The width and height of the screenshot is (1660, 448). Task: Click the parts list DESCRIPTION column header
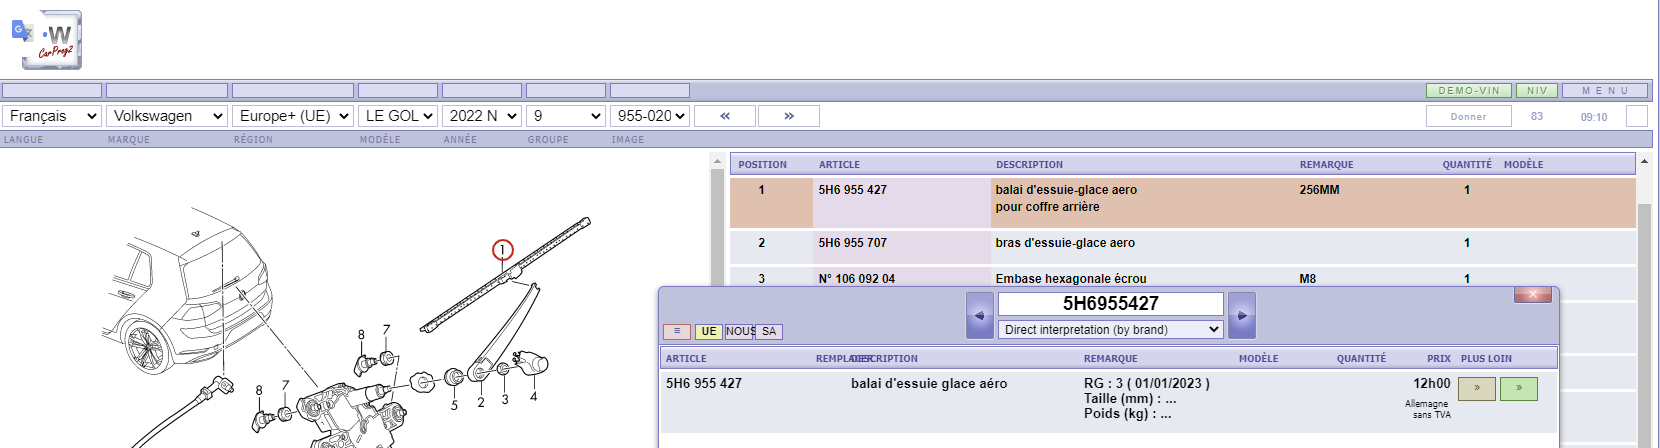pos(1029,164)
